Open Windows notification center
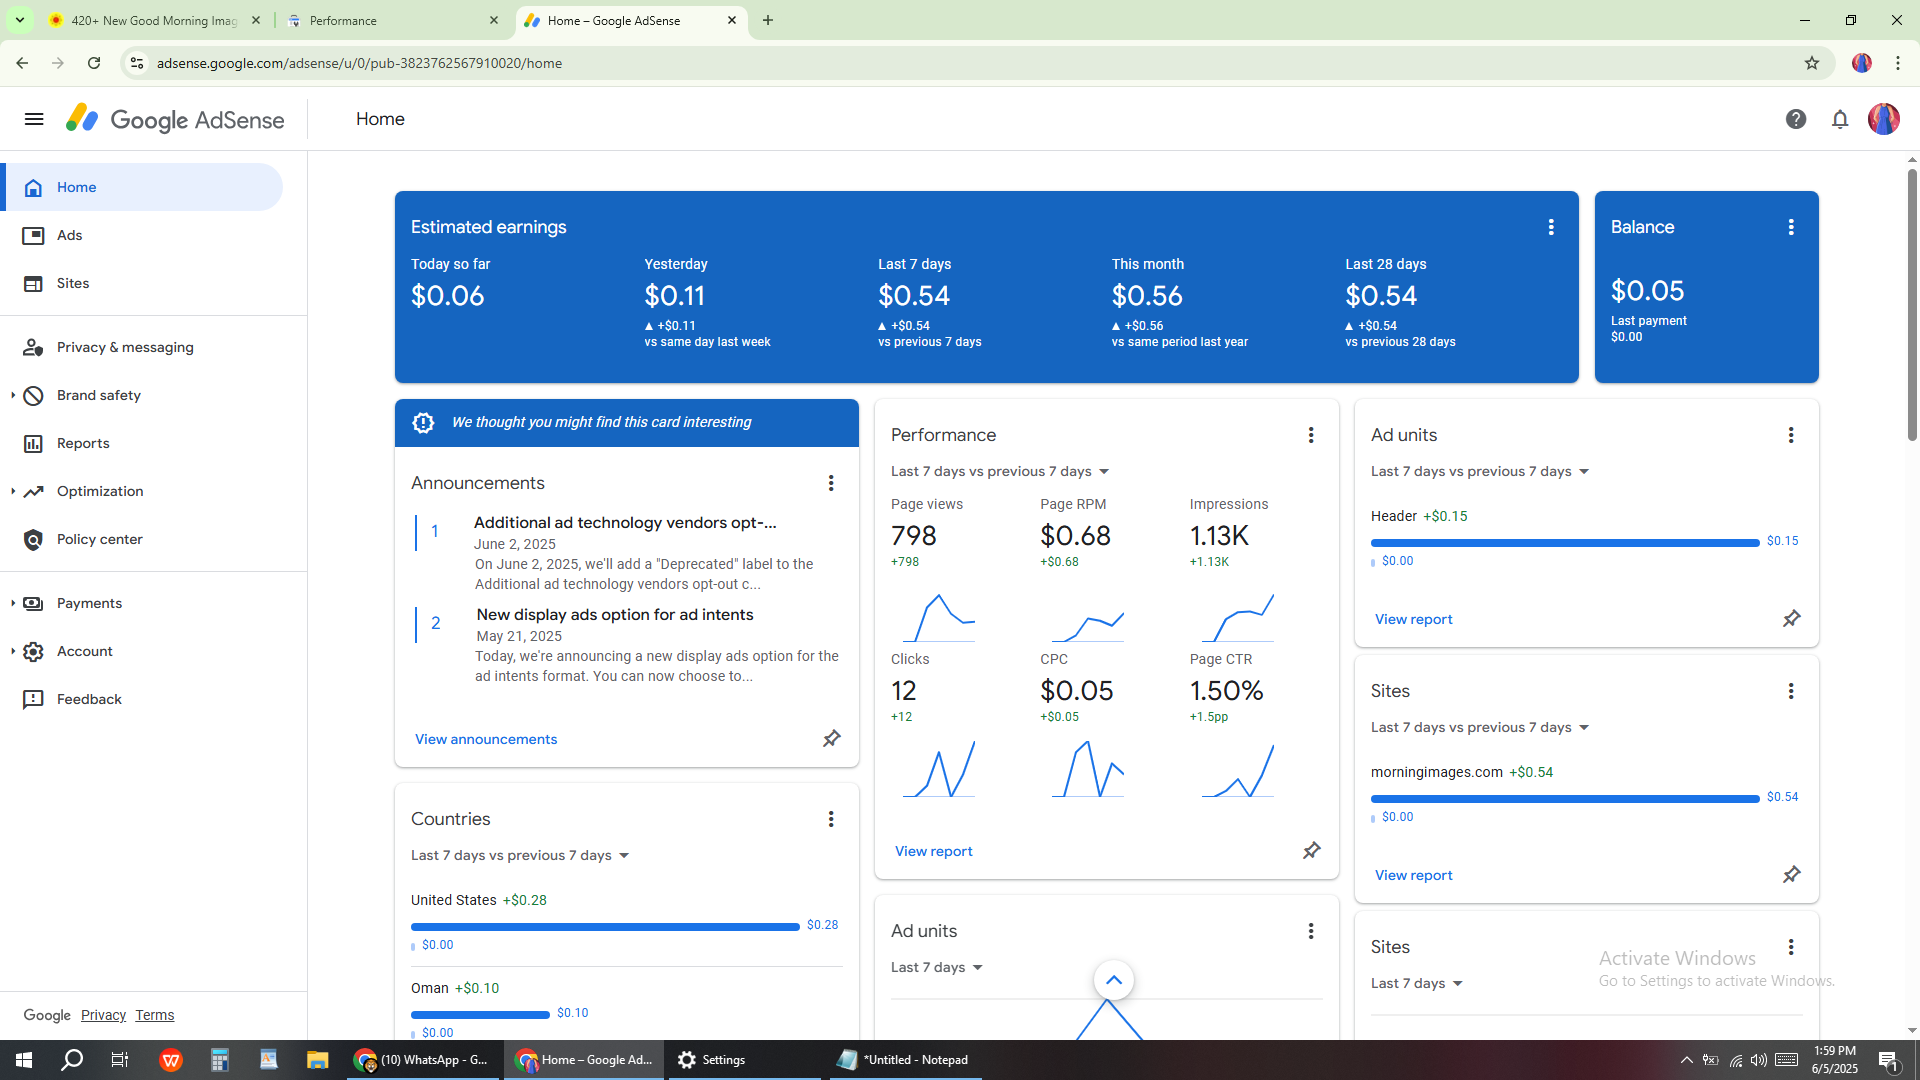Viewport: 1920px width, 1080px height. coord(1889,1060)
